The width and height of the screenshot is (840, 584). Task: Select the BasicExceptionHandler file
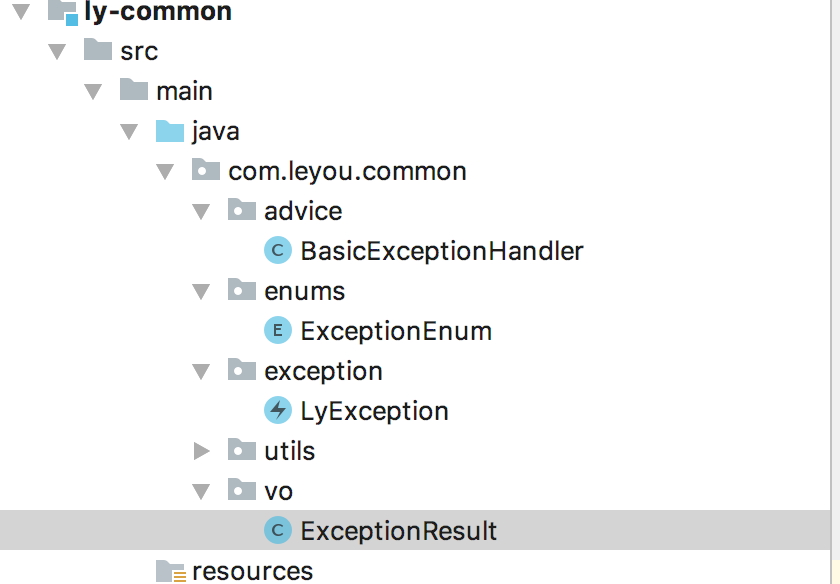coord(441,251)
